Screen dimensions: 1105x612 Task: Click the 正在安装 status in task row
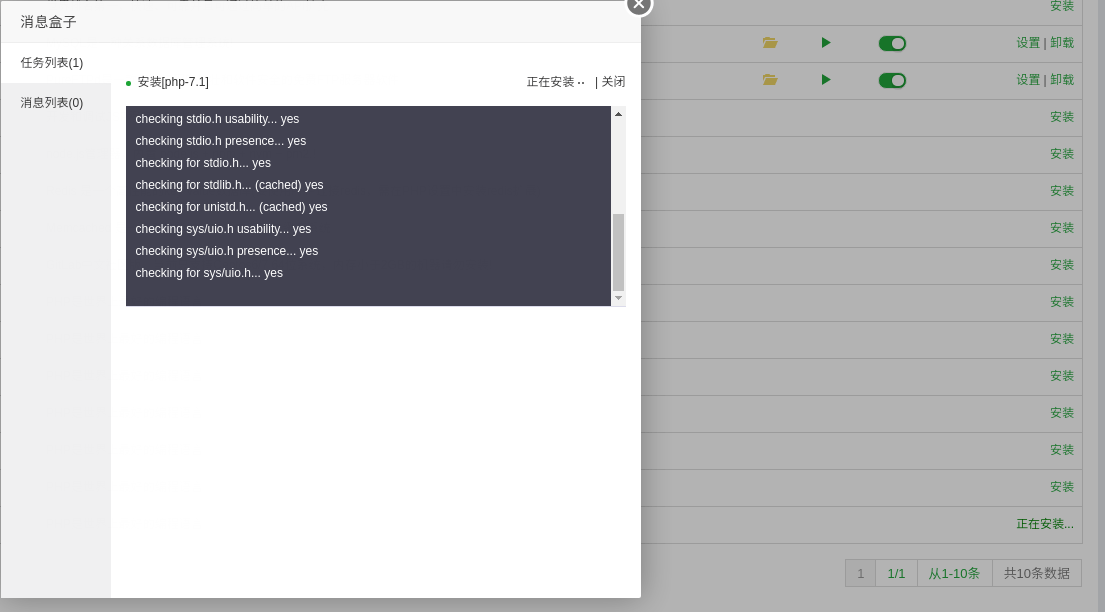click(555, 82)
